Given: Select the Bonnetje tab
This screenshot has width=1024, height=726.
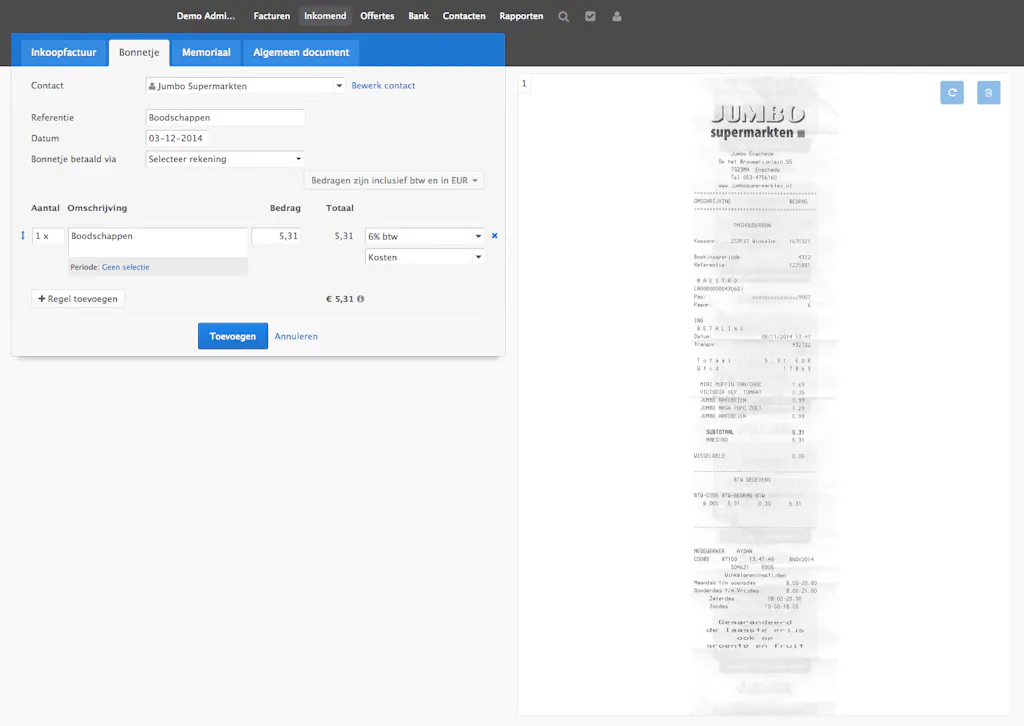Looking at the screenshot, I should pyautogui.click(x=139, y=52).
